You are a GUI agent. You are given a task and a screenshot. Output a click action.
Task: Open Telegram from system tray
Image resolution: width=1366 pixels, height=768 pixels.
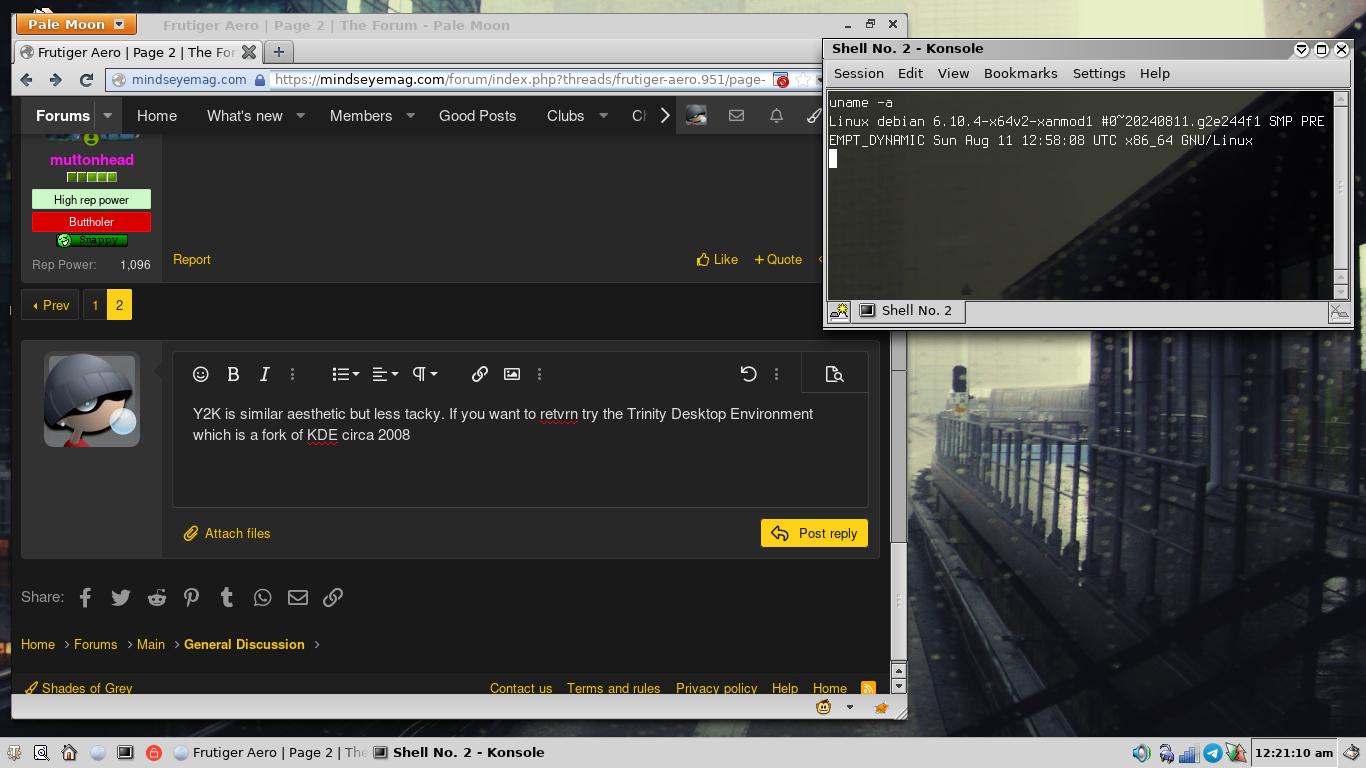1212,753
